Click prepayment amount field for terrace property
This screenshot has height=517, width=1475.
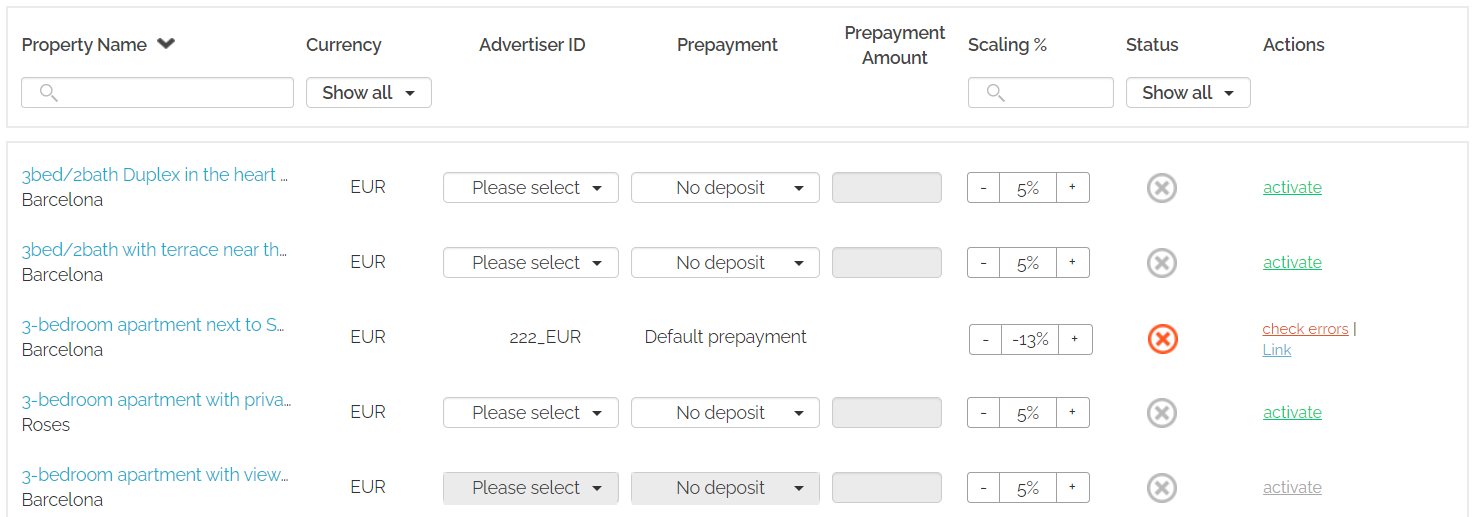point(886,263)
